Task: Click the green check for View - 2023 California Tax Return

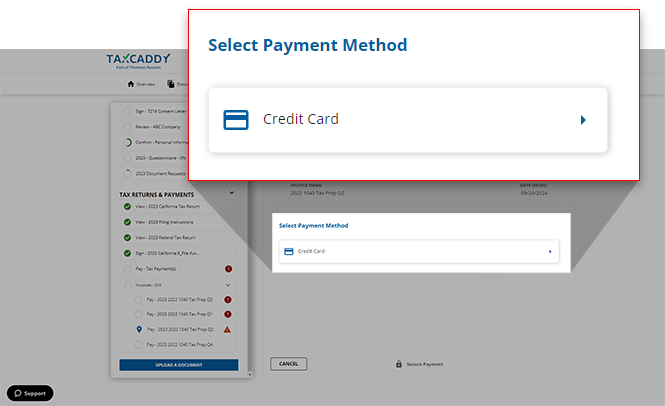Action: pos(127,207)
